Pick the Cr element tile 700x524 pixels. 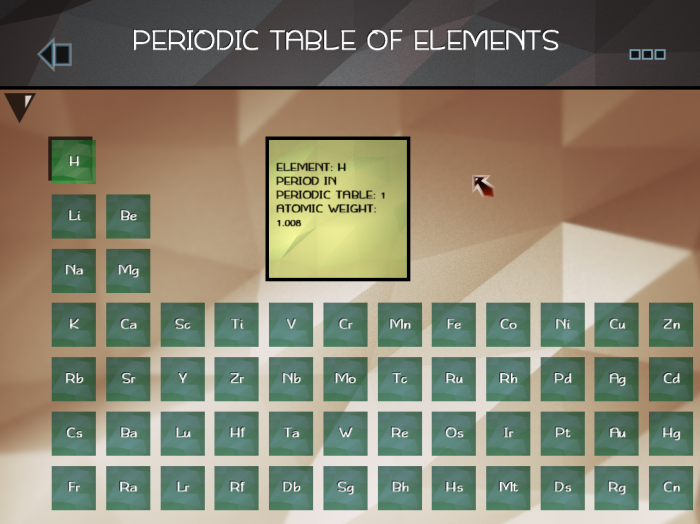(346, 324)
